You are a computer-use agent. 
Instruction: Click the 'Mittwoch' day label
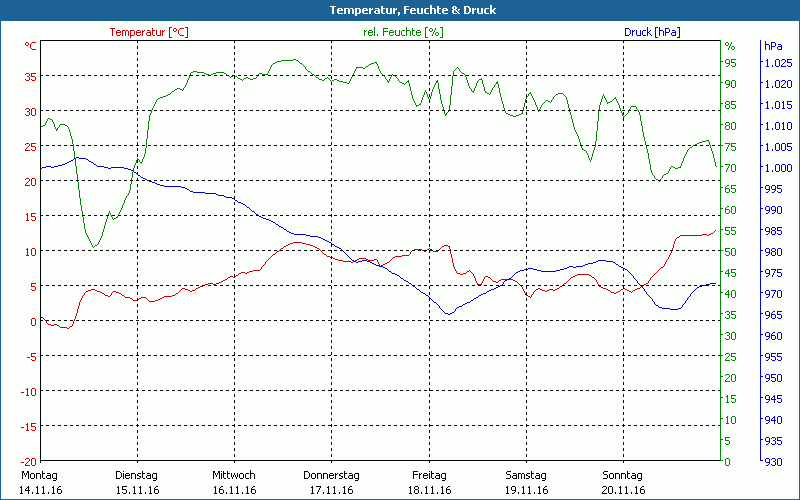(234, 476)
